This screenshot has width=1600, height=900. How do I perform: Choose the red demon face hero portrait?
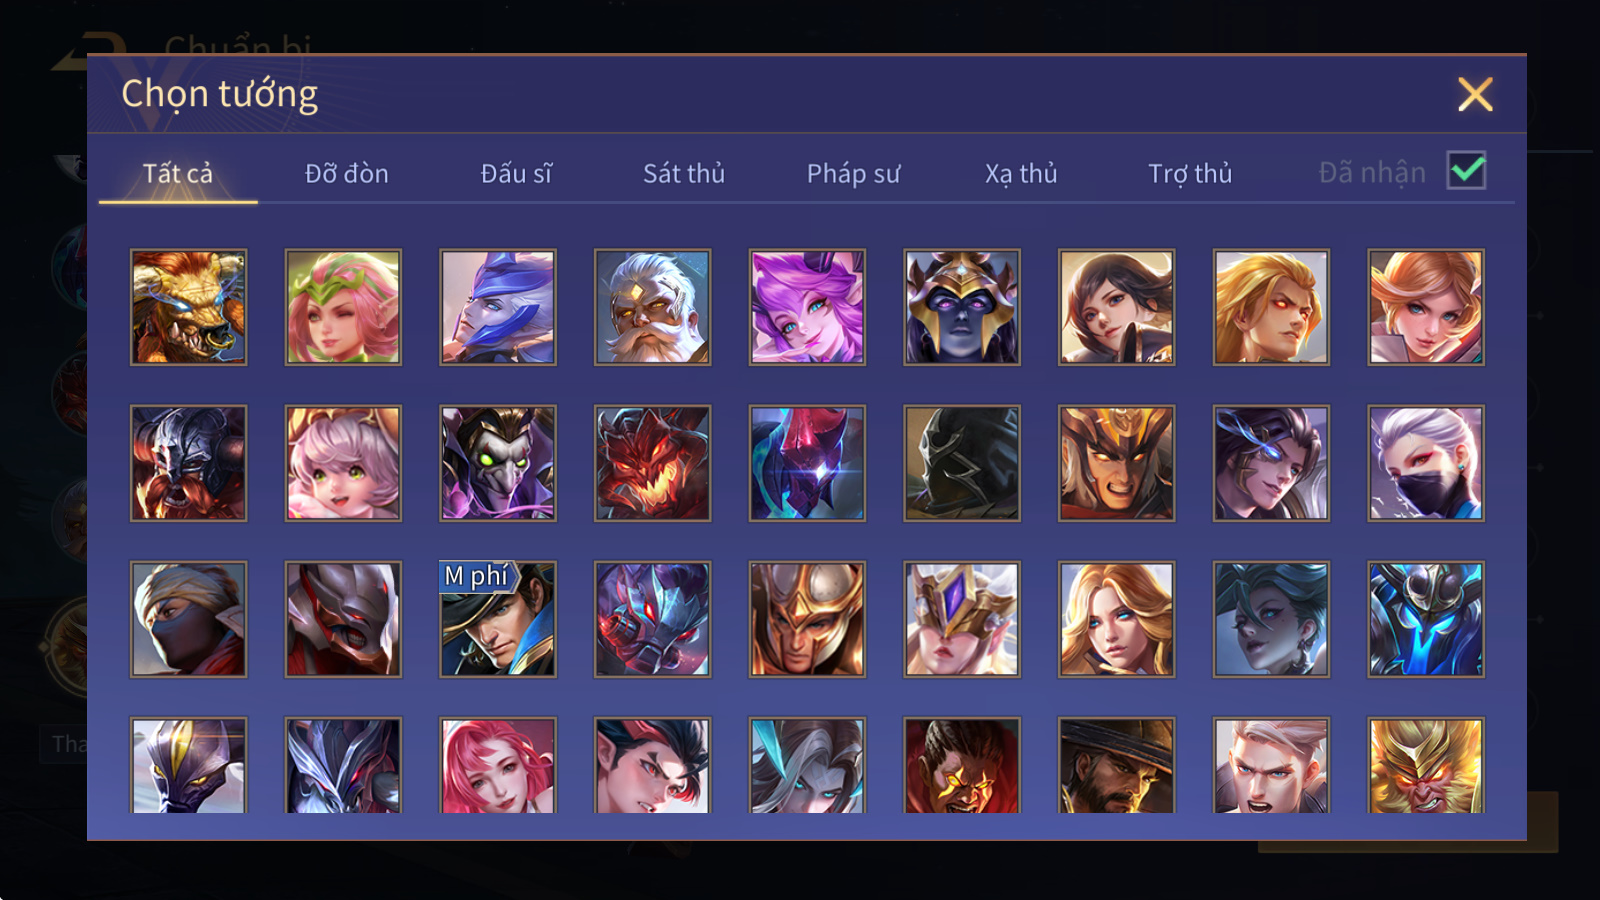pyautogui.click(x=652, y=463)
